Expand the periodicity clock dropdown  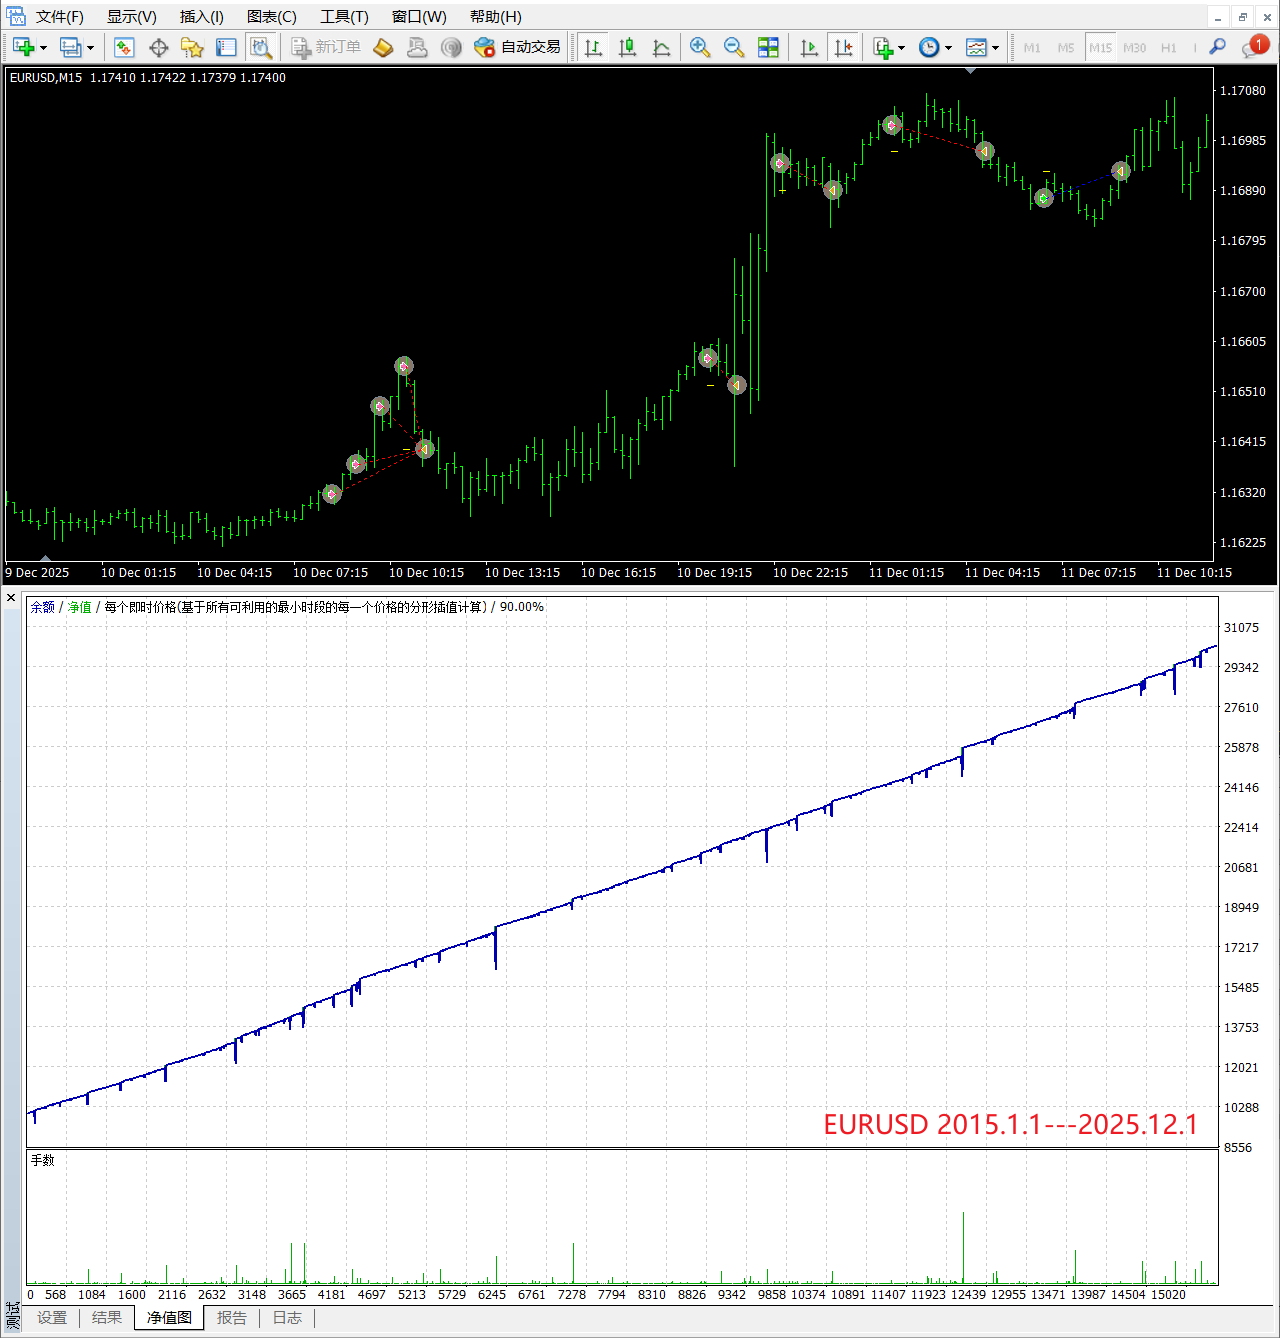pyautogui.click(x=948, y=48)
